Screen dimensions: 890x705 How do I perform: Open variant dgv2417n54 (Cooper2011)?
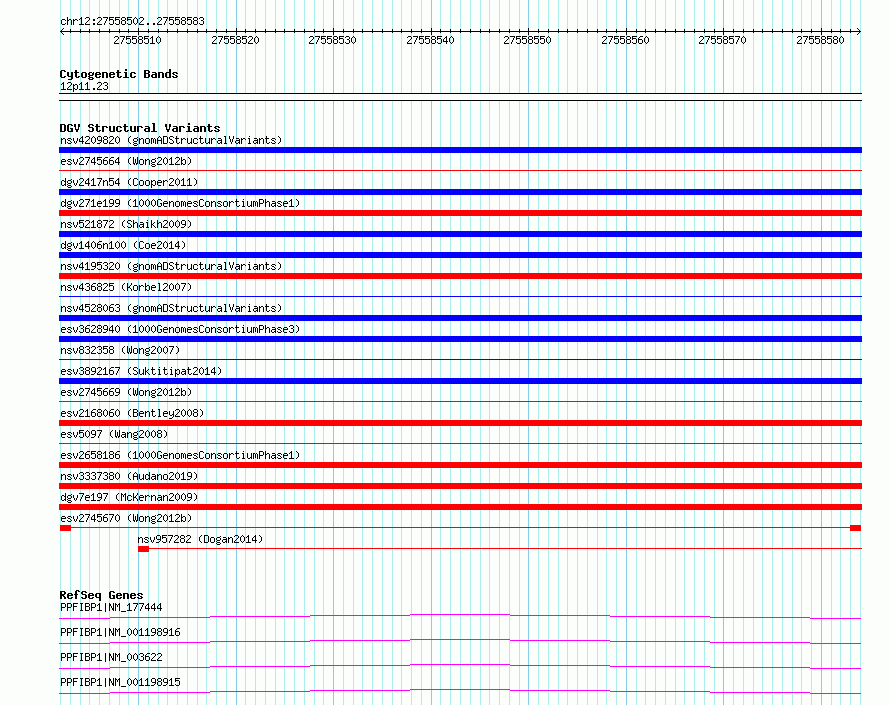(129, 182)
